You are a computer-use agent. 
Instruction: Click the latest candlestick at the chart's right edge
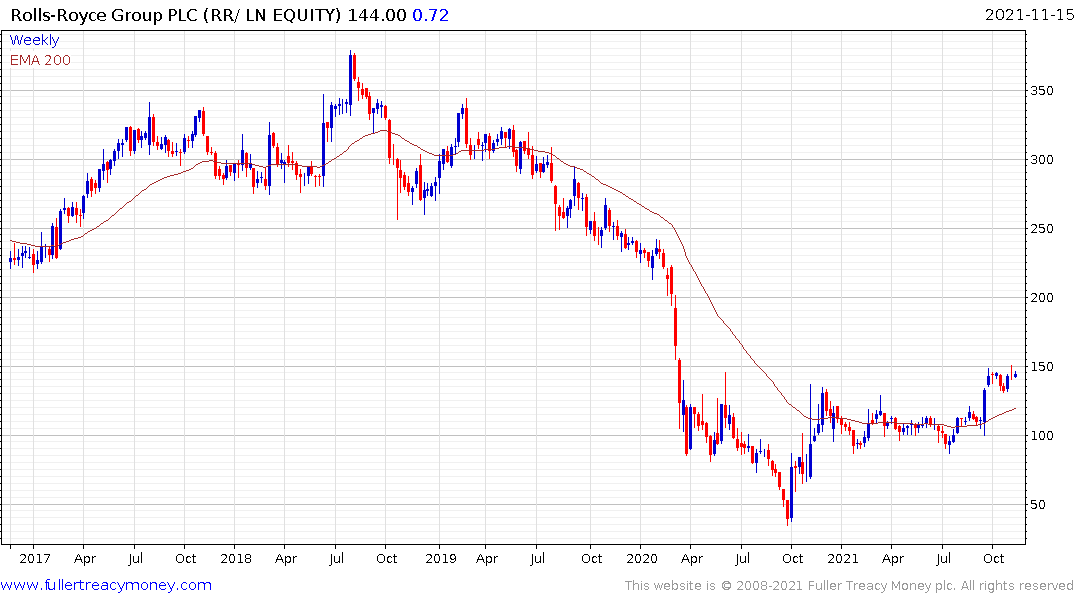click(1015, 374)
